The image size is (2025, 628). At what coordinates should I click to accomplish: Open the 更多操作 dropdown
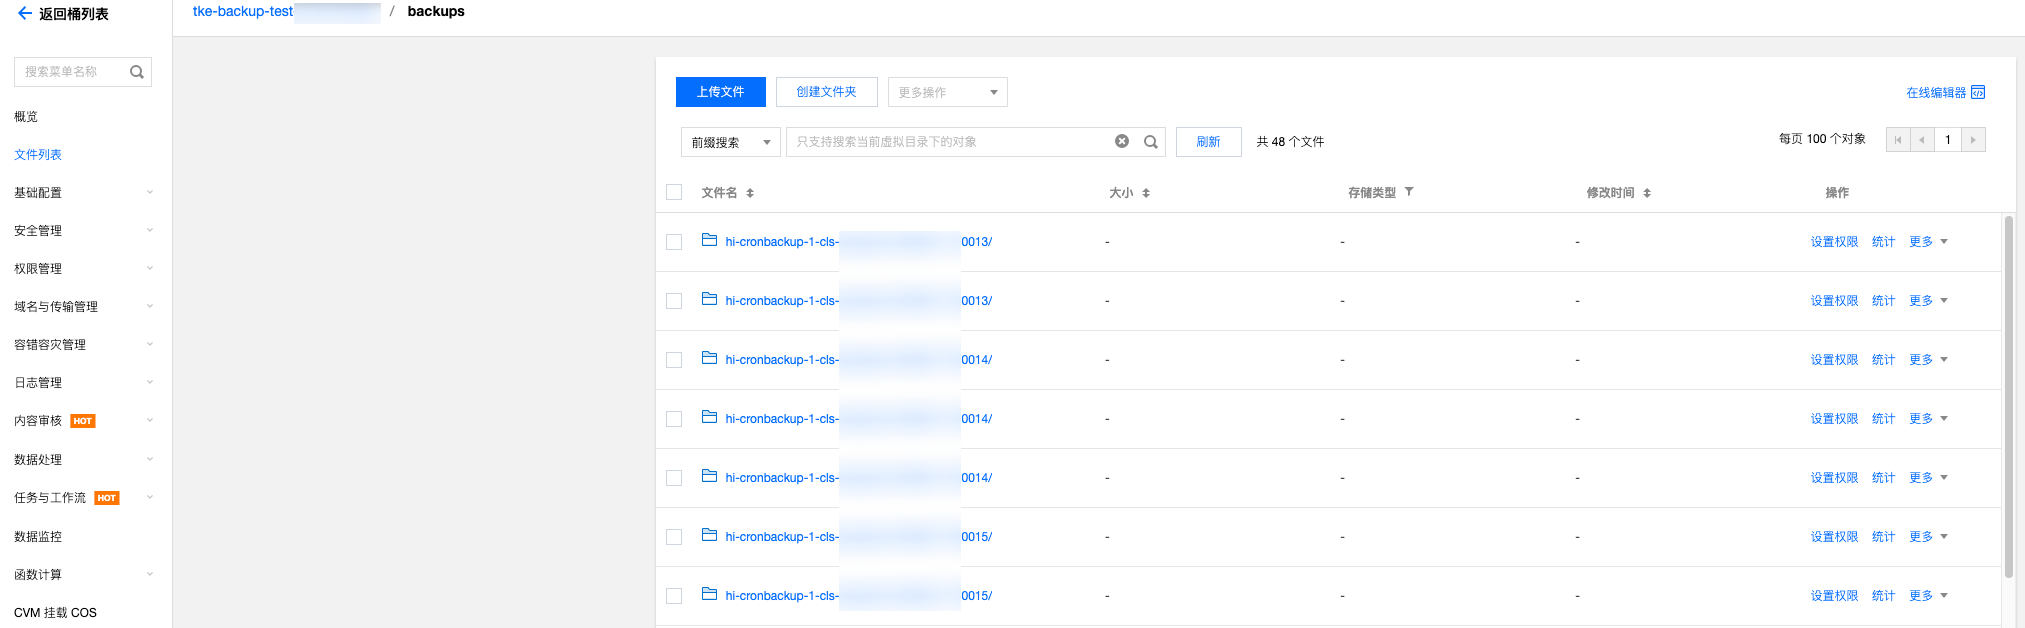pos(947,92)
